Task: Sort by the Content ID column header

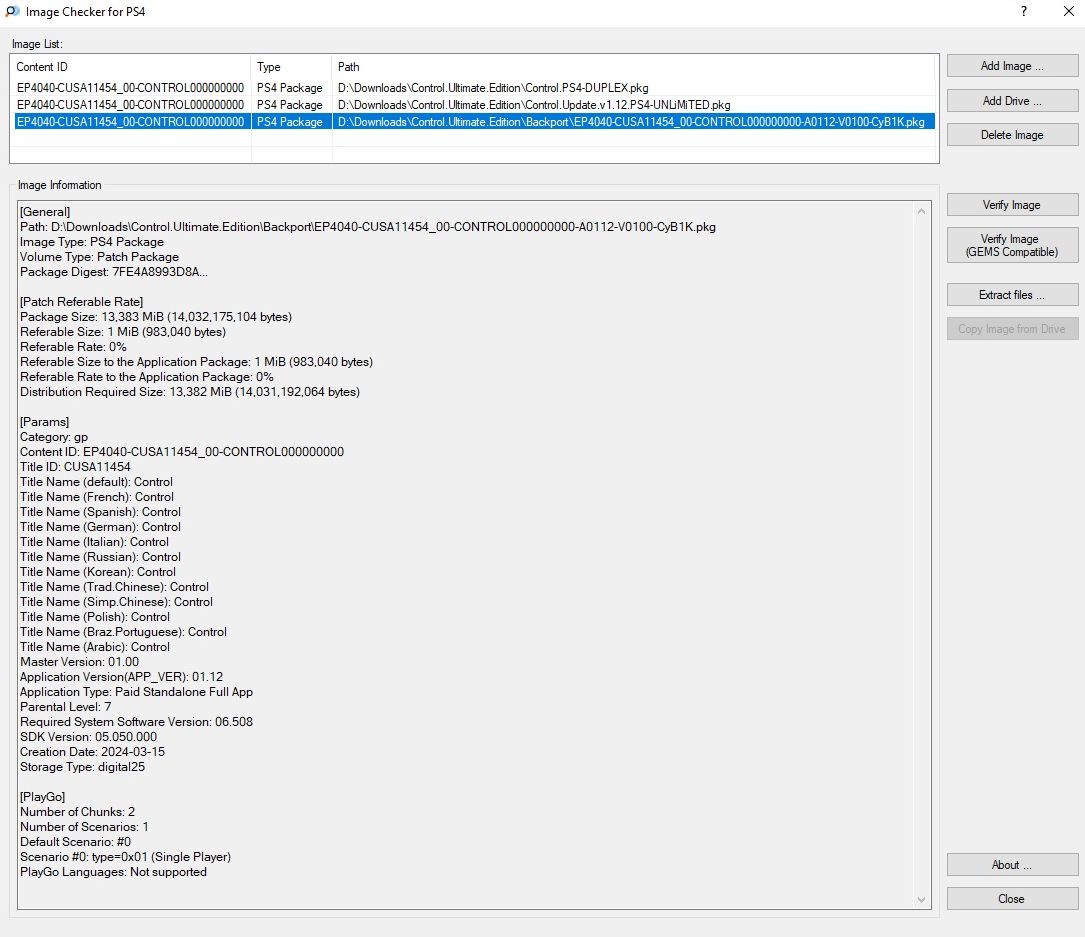Action: point(130,66)
